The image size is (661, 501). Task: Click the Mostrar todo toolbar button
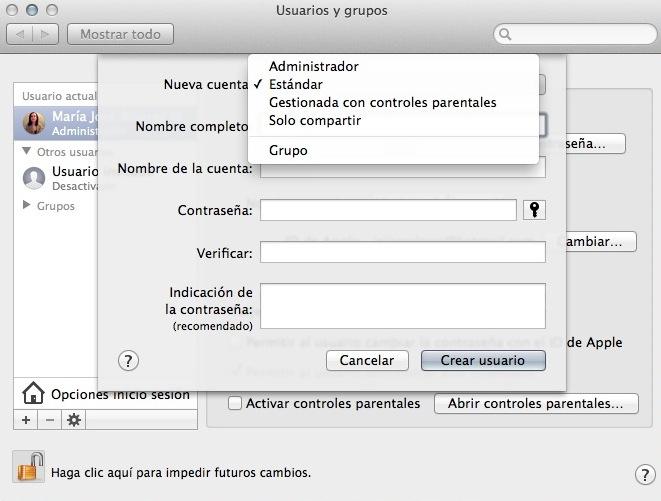[x=120, y=34]
